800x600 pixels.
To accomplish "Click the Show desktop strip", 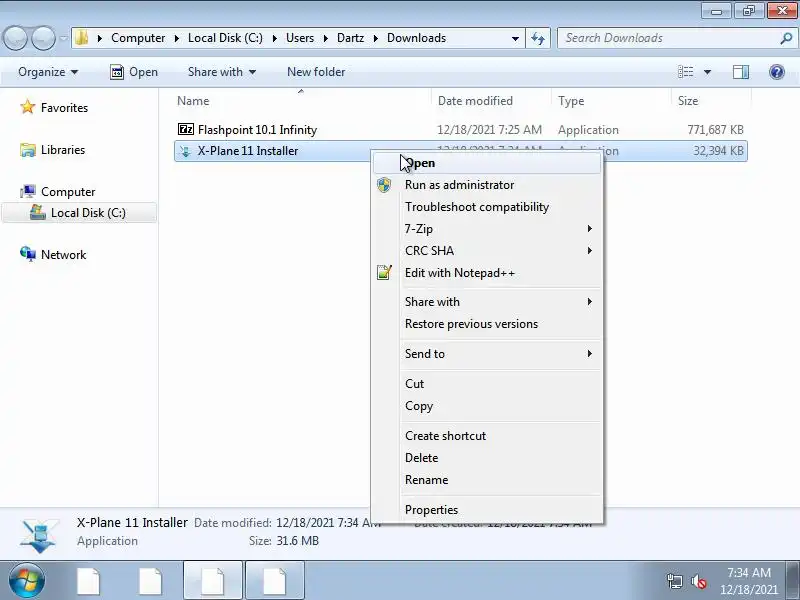I will tap(794, 581).
